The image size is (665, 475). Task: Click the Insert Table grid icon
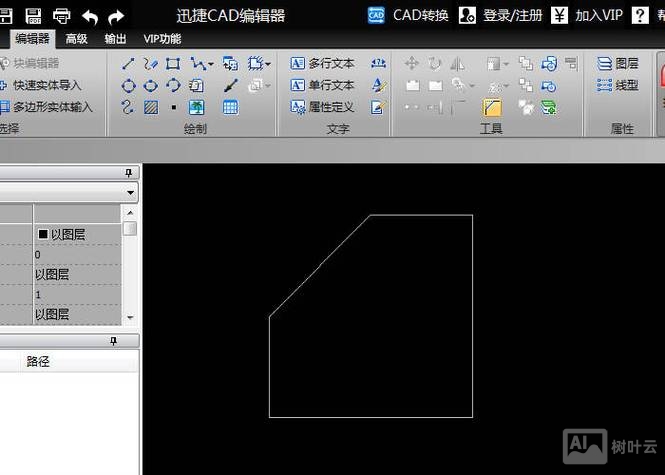coord(230,107)
